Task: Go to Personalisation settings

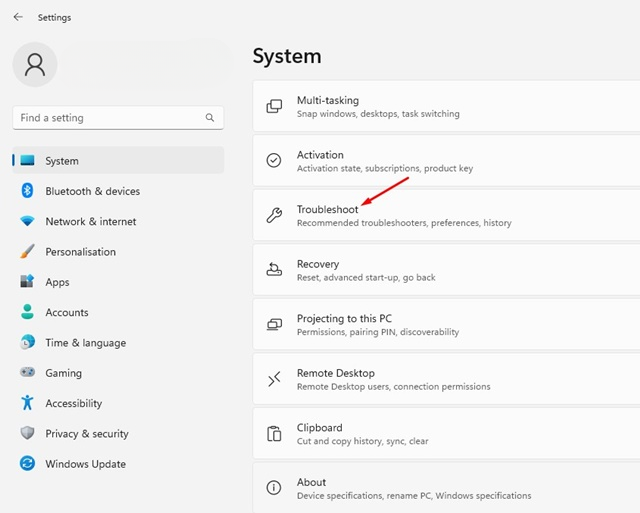Action: (118, 251)
